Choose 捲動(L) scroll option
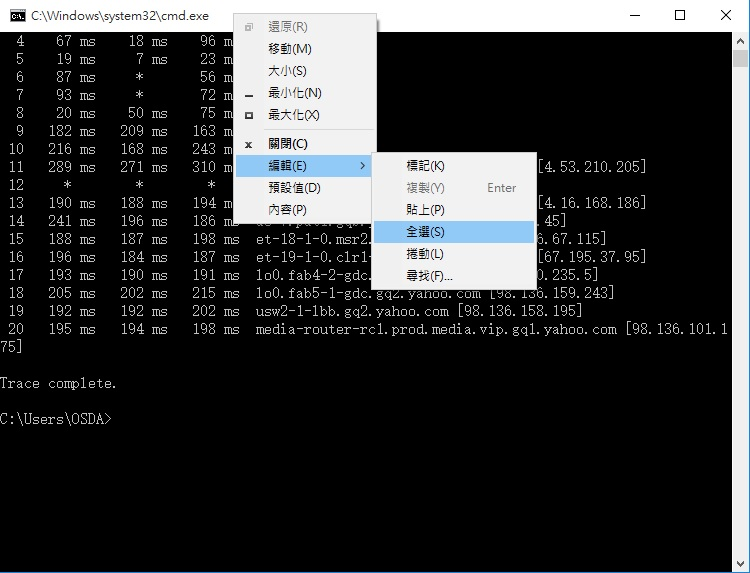This screenshot has width=750, height=573. (425, 254)
